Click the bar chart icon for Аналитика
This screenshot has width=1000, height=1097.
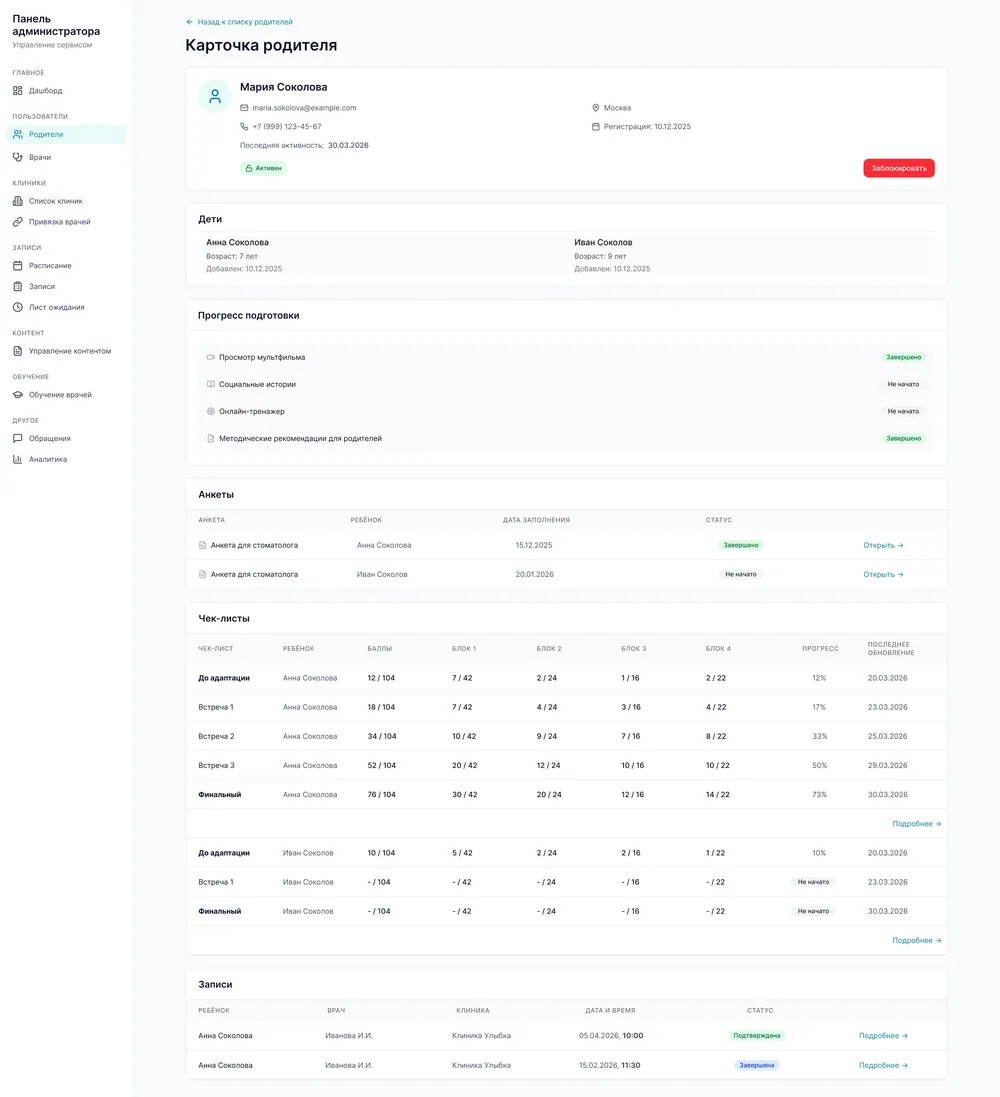(x=17, y=459)
